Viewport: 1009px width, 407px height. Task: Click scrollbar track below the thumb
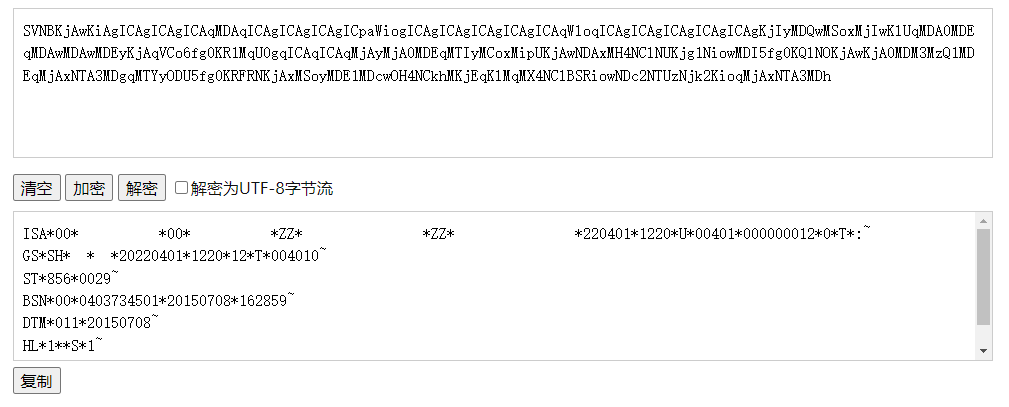983,335
